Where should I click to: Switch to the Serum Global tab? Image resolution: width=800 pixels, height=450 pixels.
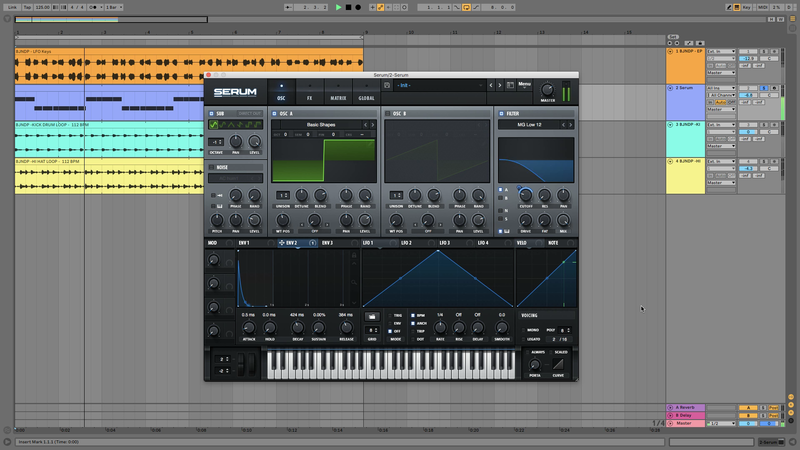click(x=366, y=92)
